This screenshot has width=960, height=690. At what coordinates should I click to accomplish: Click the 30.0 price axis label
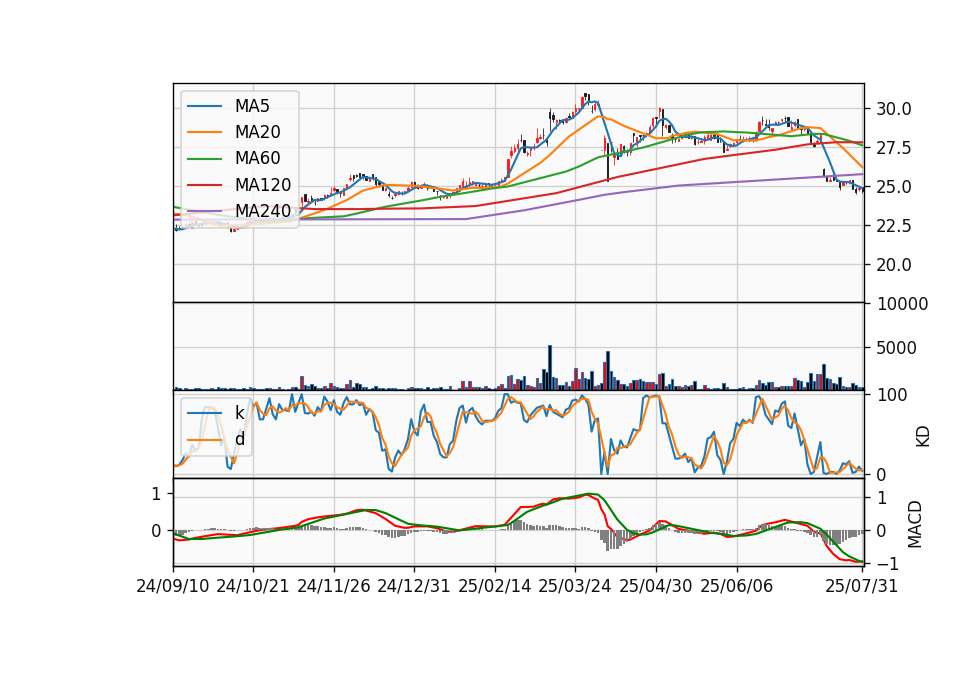(x=894, y=109)
